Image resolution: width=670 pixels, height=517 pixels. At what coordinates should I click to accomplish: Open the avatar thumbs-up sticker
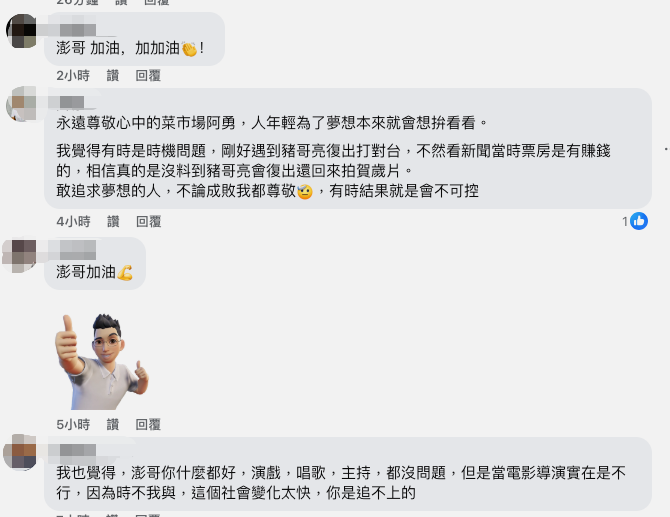(102, 361)
